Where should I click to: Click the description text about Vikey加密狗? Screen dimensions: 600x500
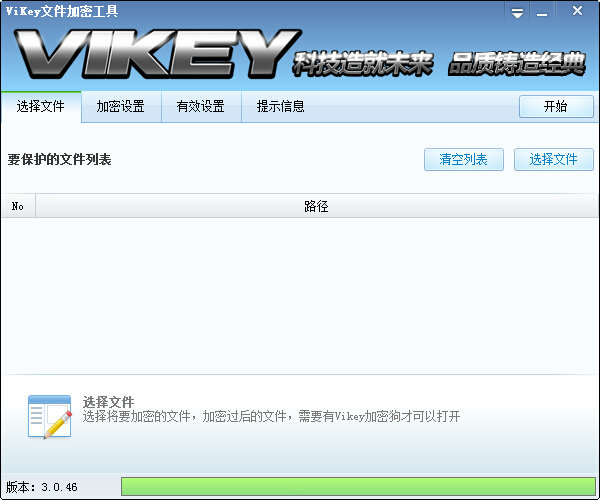coord(271,416)
